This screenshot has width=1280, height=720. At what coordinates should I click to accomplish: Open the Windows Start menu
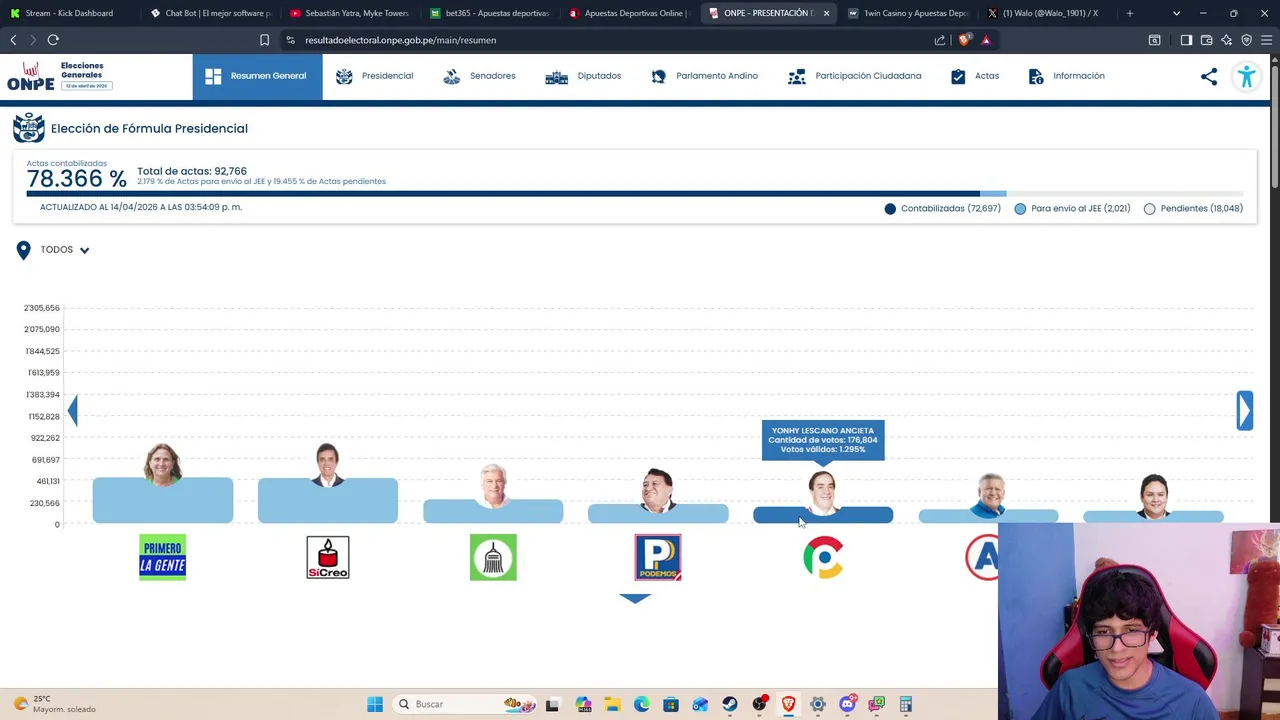[x=375, y=704]
